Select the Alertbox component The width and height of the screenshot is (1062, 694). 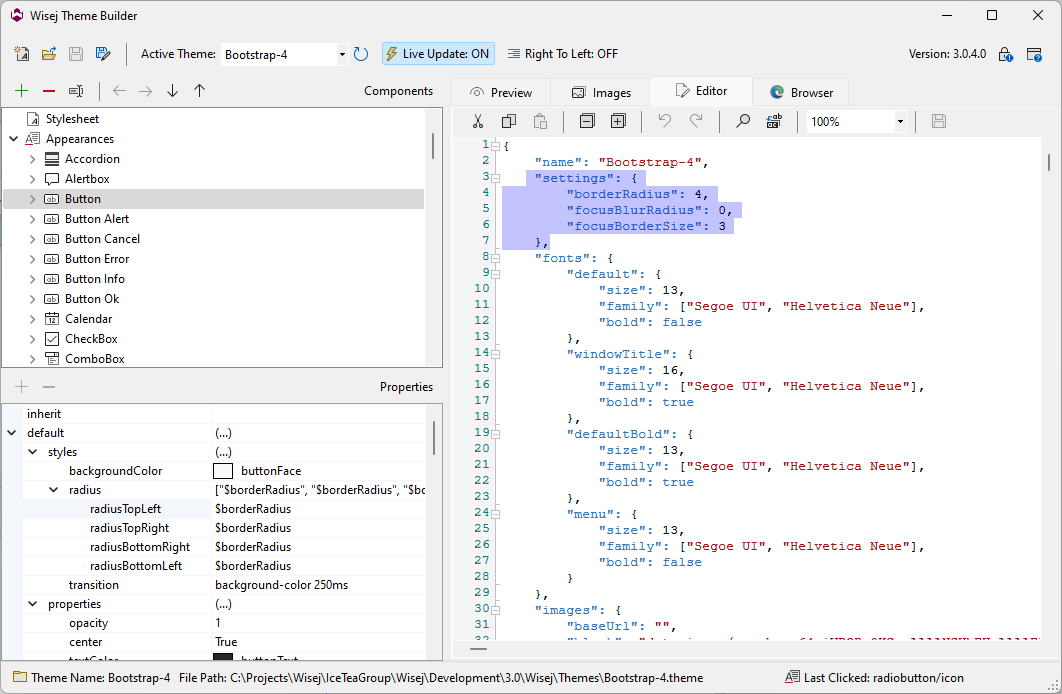click(x=87, y=179)
